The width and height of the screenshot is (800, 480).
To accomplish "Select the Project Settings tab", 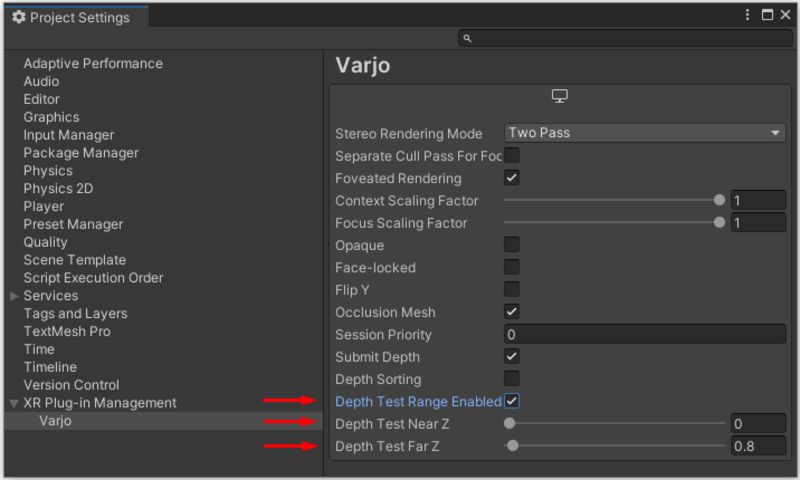I will pyautogui.click(x=77, y=17).
